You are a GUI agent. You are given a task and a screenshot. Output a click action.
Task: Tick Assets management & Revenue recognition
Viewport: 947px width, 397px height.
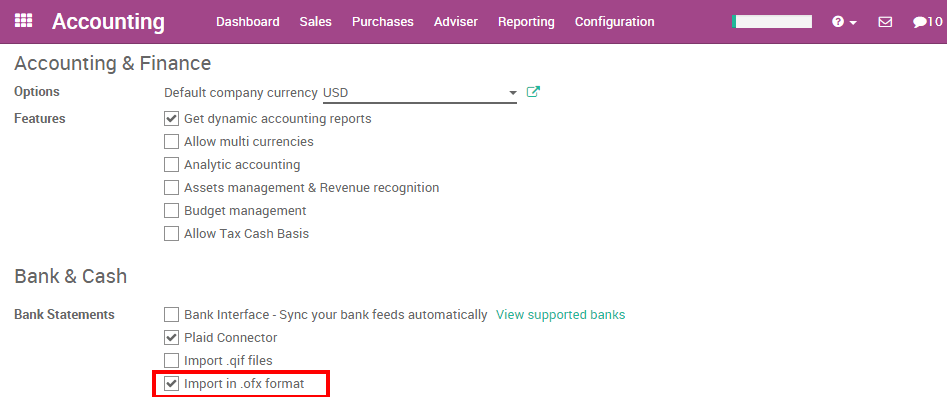tap(172, 187)
